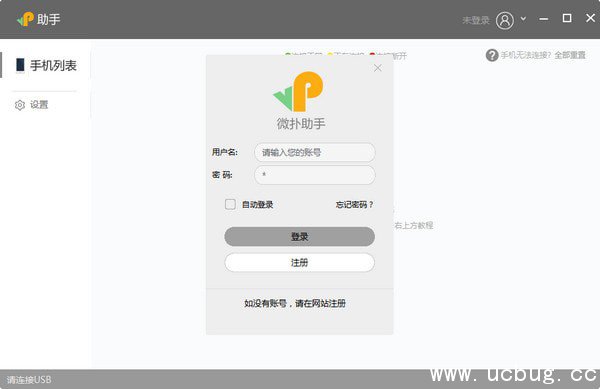Click the settings gear icon

[20, 105]
